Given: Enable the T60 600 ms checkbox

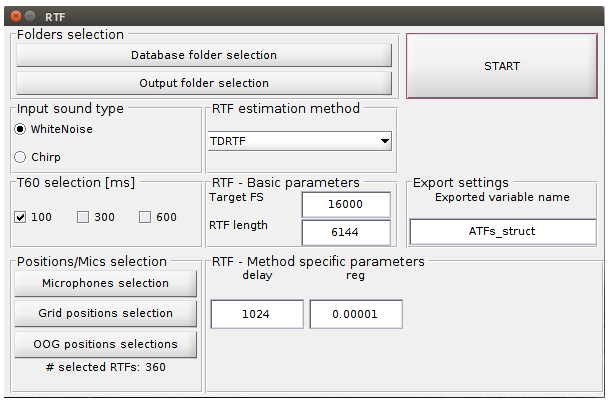Looking at the screenshot, I should coord(145,217).
